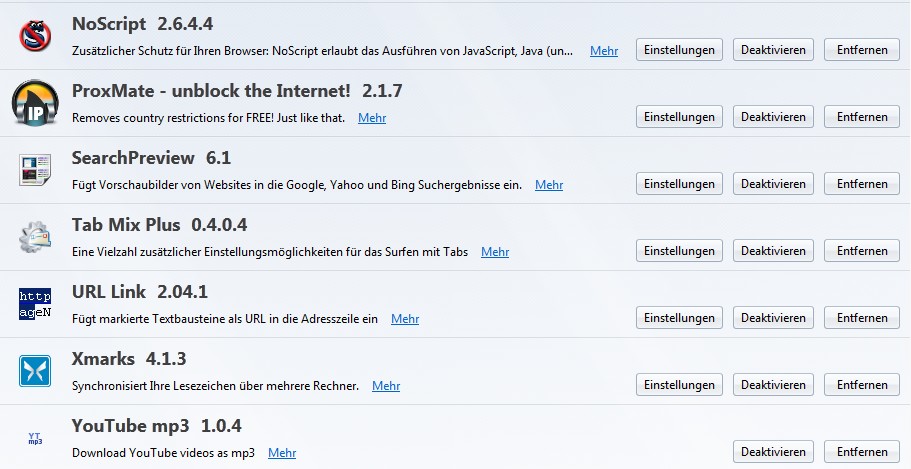This screenshot has height=469, width=911.
Task: Remove the YouTube mp3 extension
Action: click(862, 452)
